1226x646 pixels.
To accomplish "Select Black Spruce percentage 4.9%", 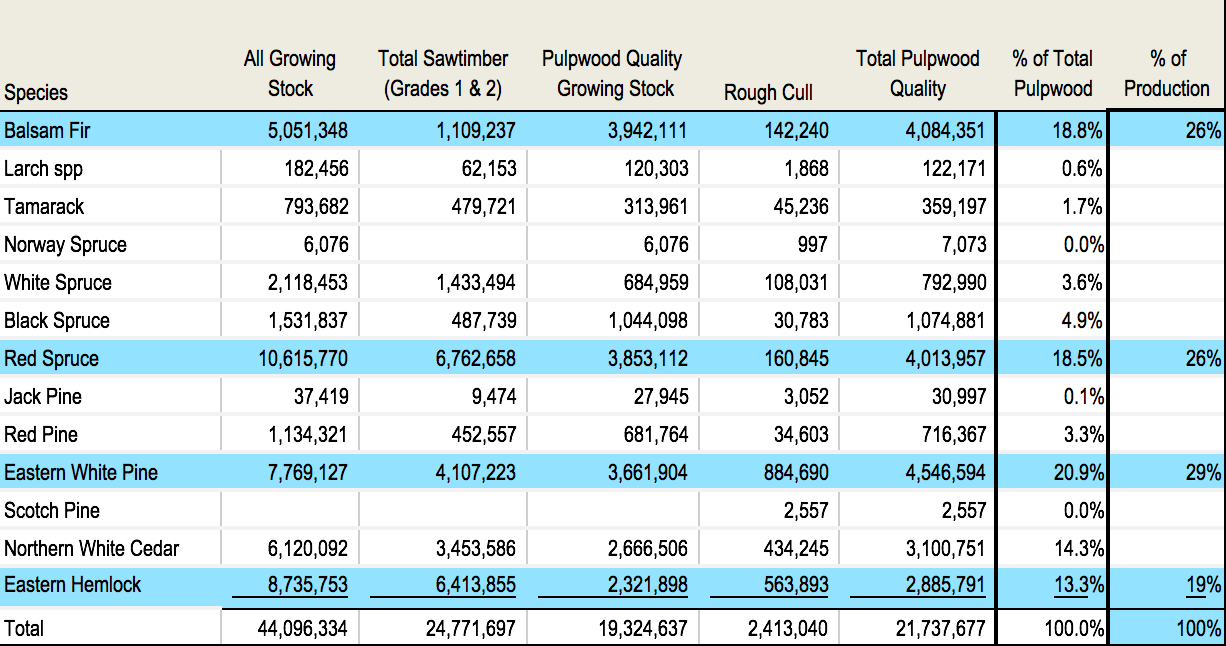I will (x=1083, y=321).
